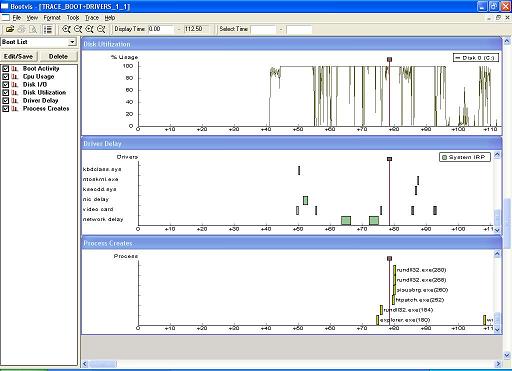Uncheck the Disk I/O checkbox
512x371 pixels.
coord(5,85)
